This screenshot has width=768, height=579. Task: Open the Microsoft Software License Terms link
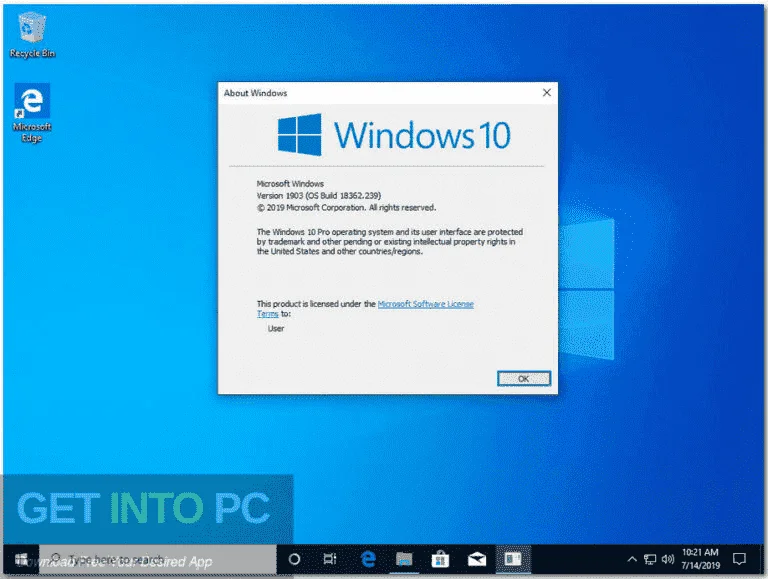(425, 304)
